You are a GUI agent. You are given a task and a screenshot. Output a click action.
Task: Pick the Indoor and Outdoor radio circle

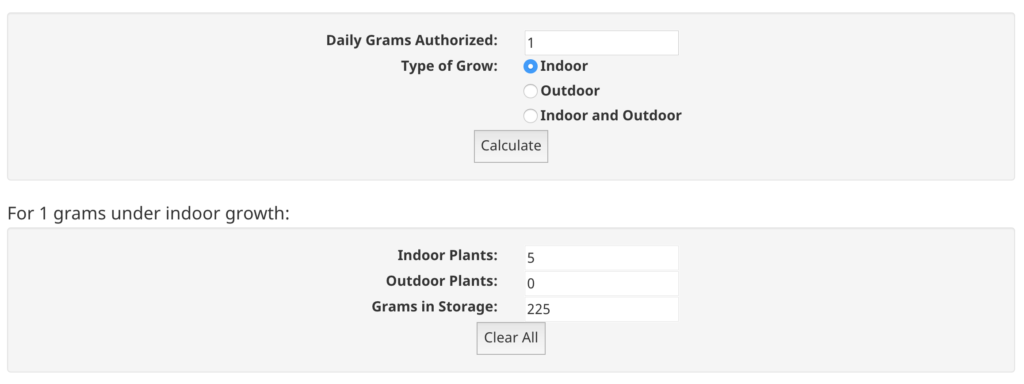coord(531,116)
